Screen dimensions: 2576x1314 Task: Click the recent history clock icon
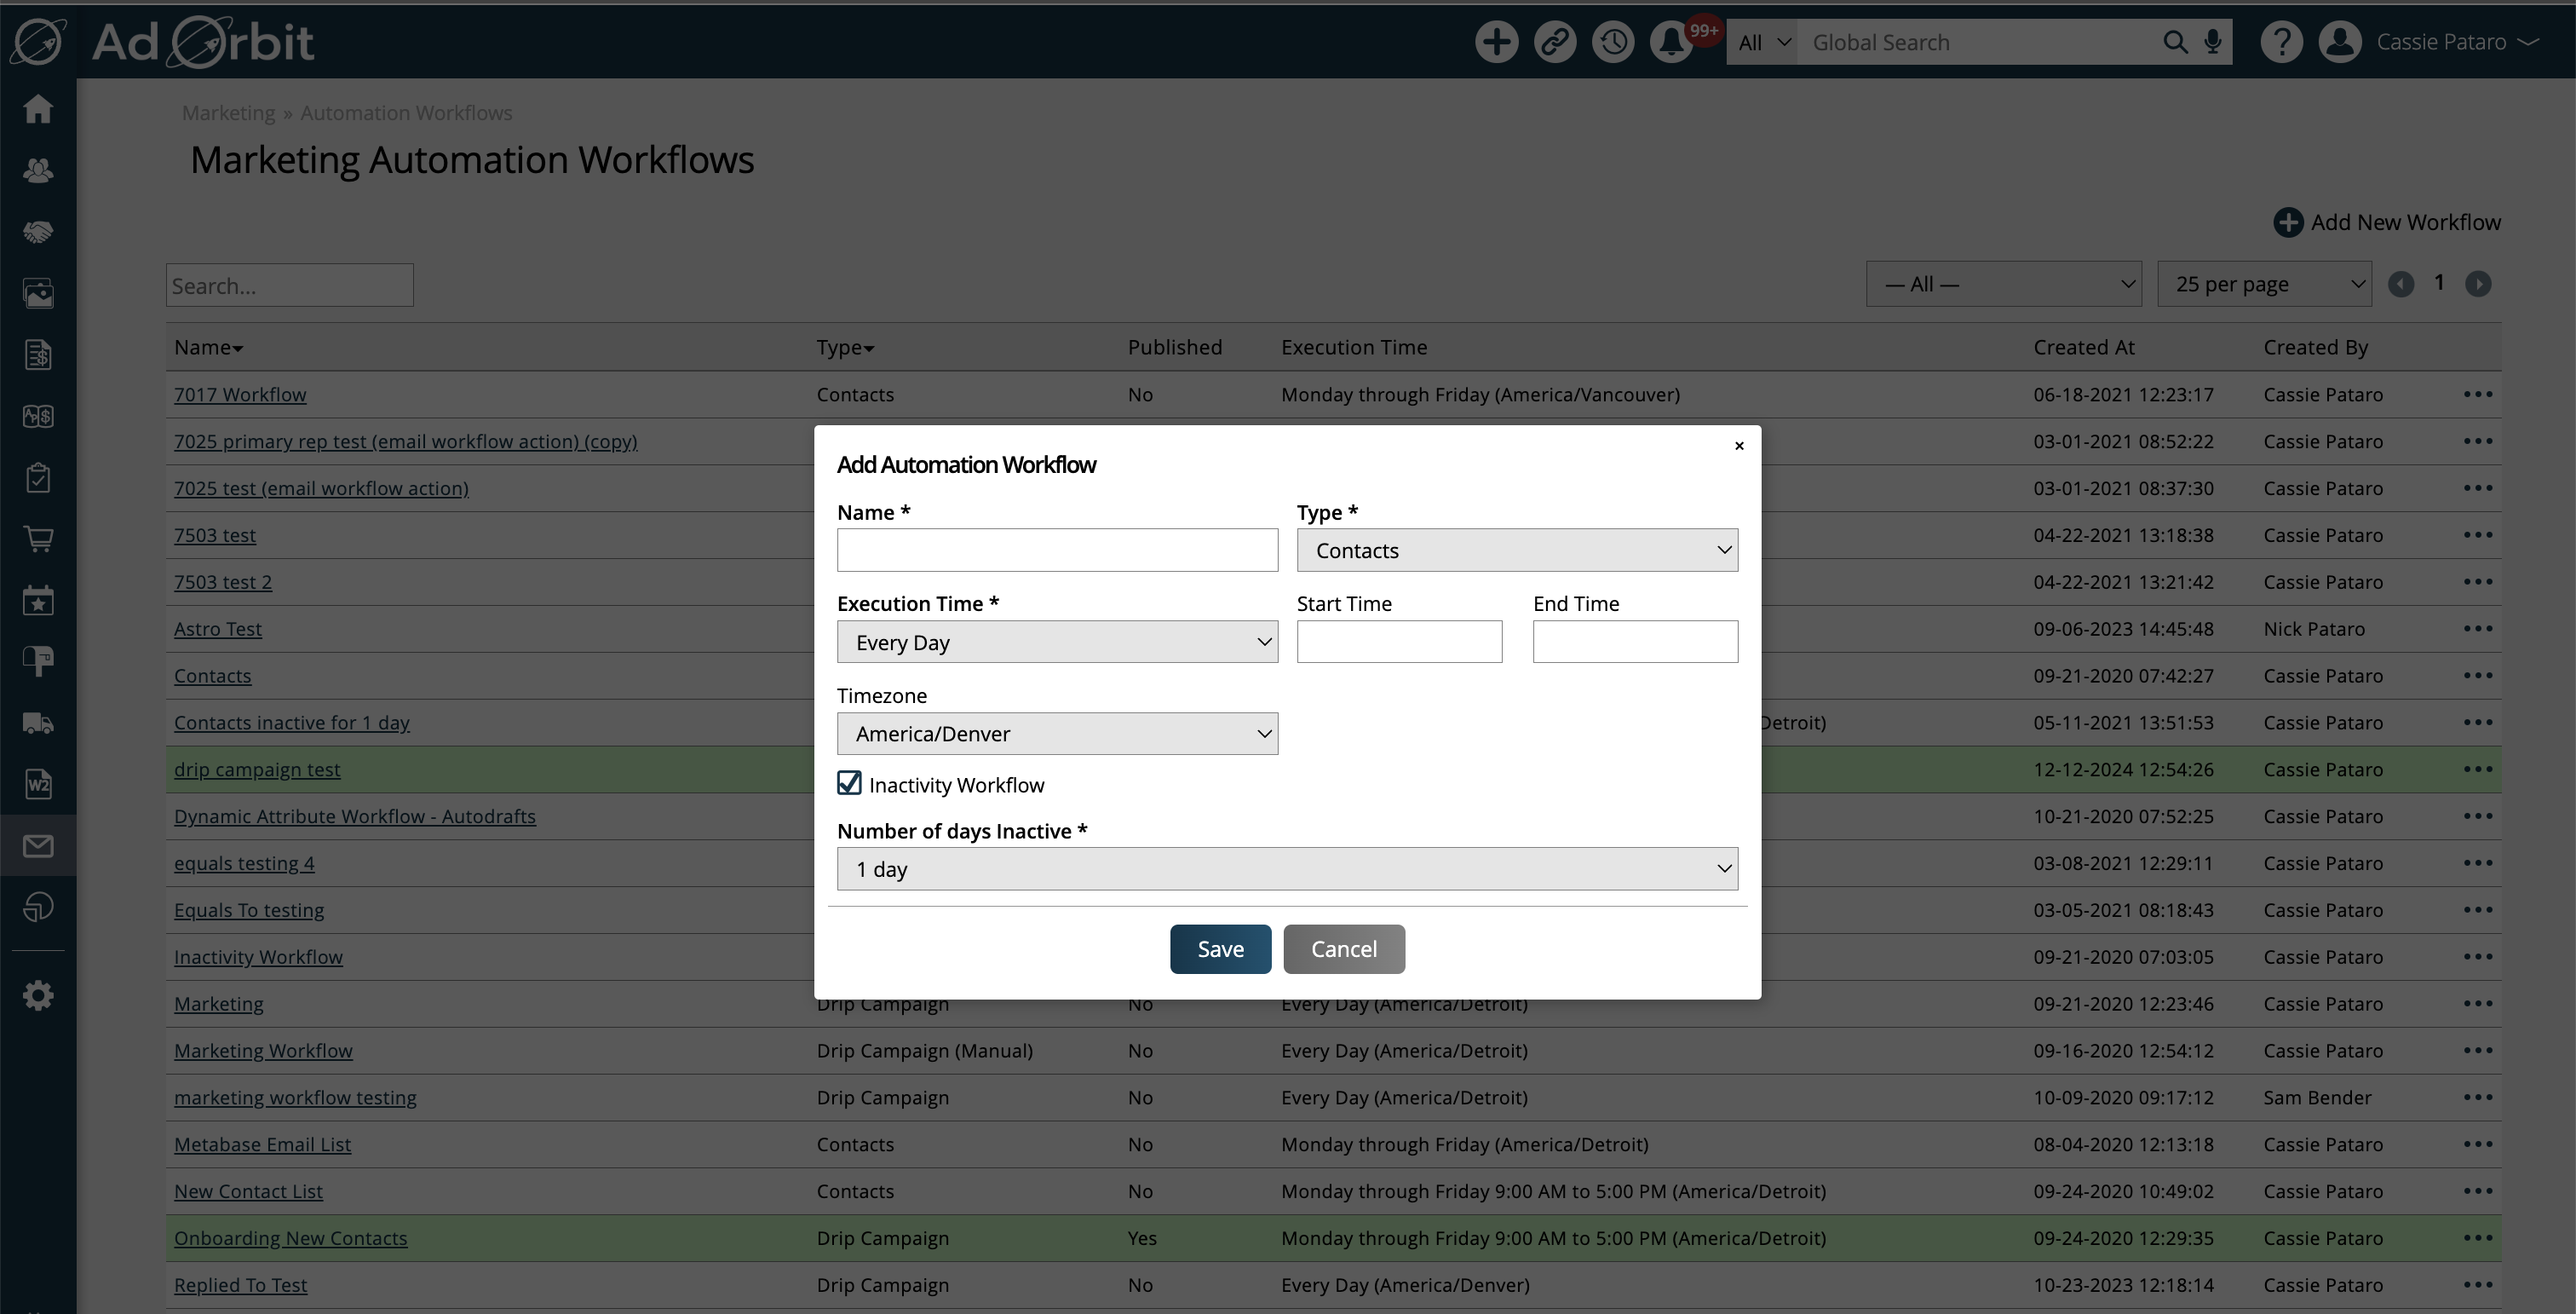pos(1613,42)
